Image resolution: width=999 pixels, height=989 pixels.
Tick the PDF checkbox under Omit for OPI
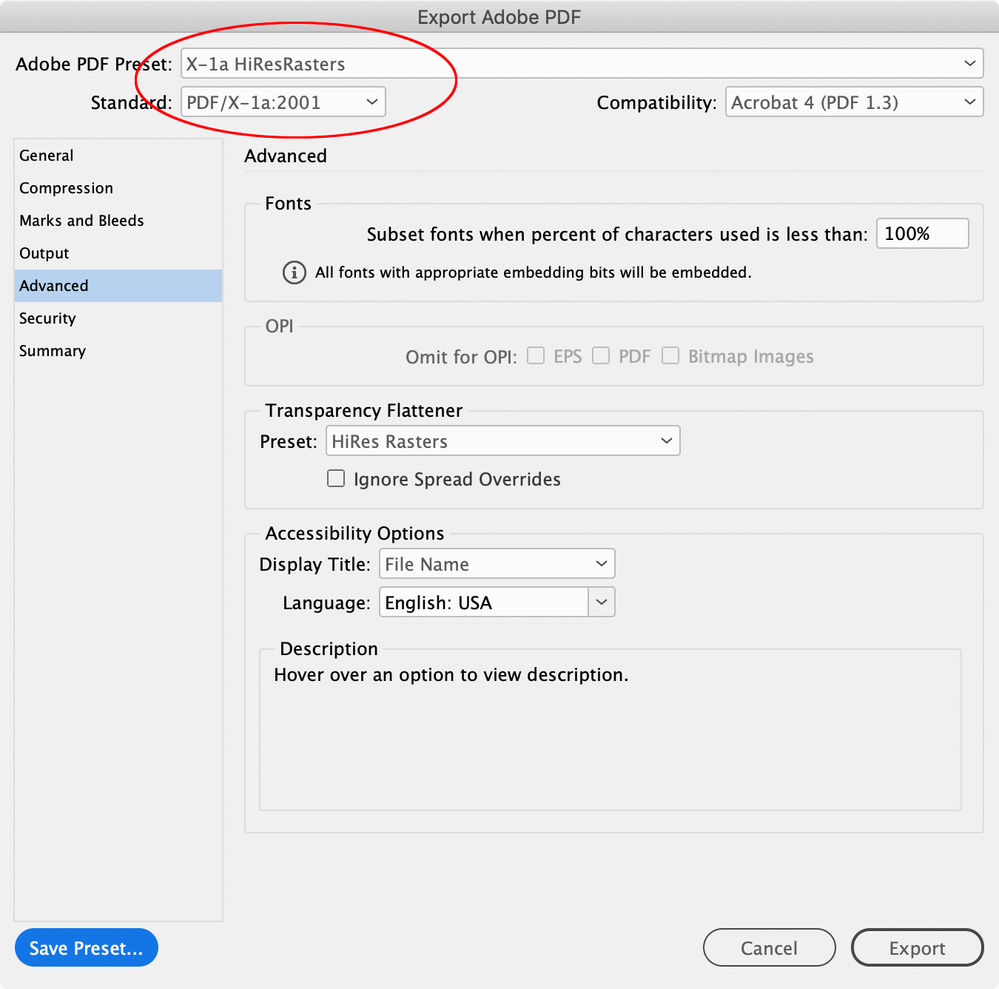pos(601,356)
